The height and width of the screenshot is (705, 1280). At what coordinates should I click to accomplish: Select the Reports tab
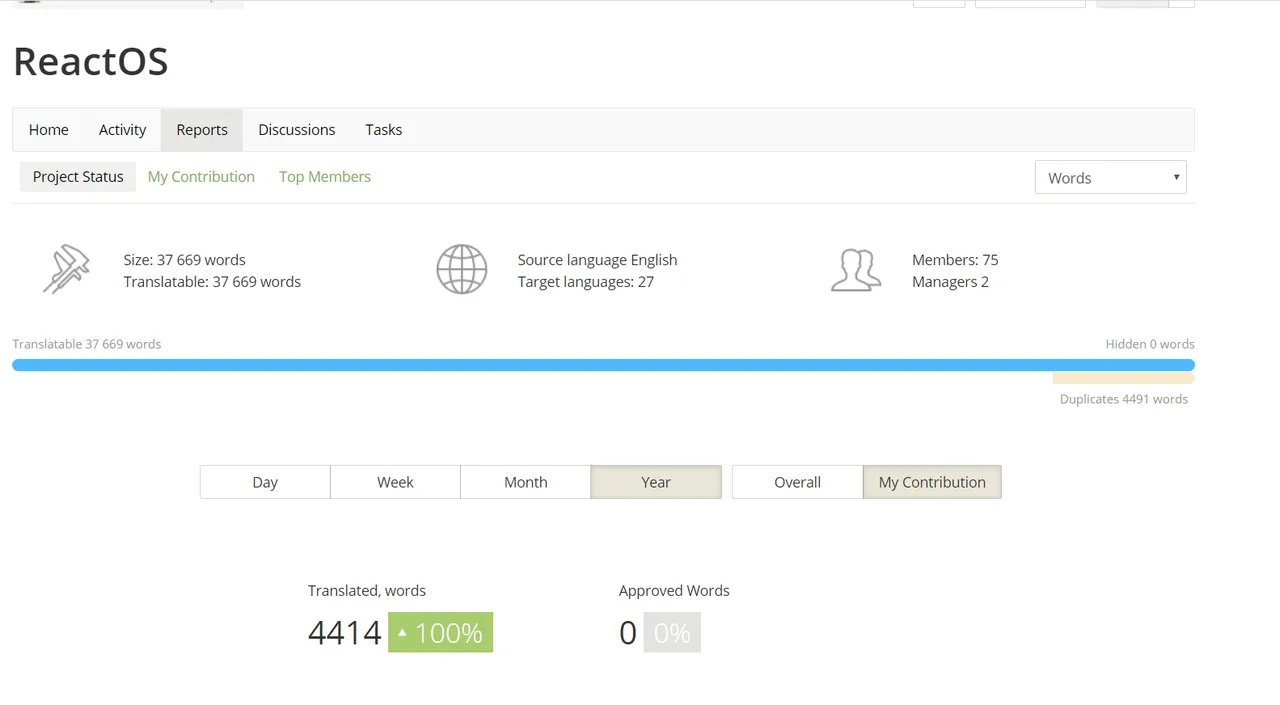202,130
